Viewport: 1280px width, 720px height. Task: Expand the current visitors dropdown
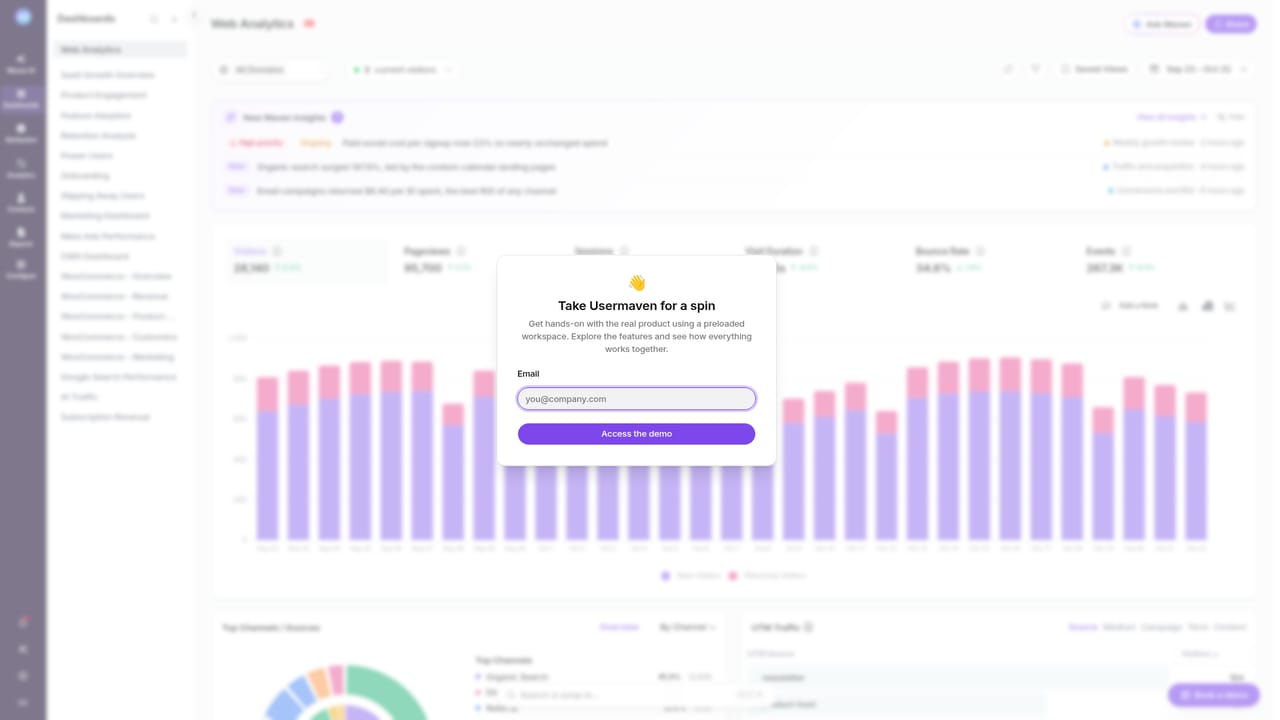[404, 70]
